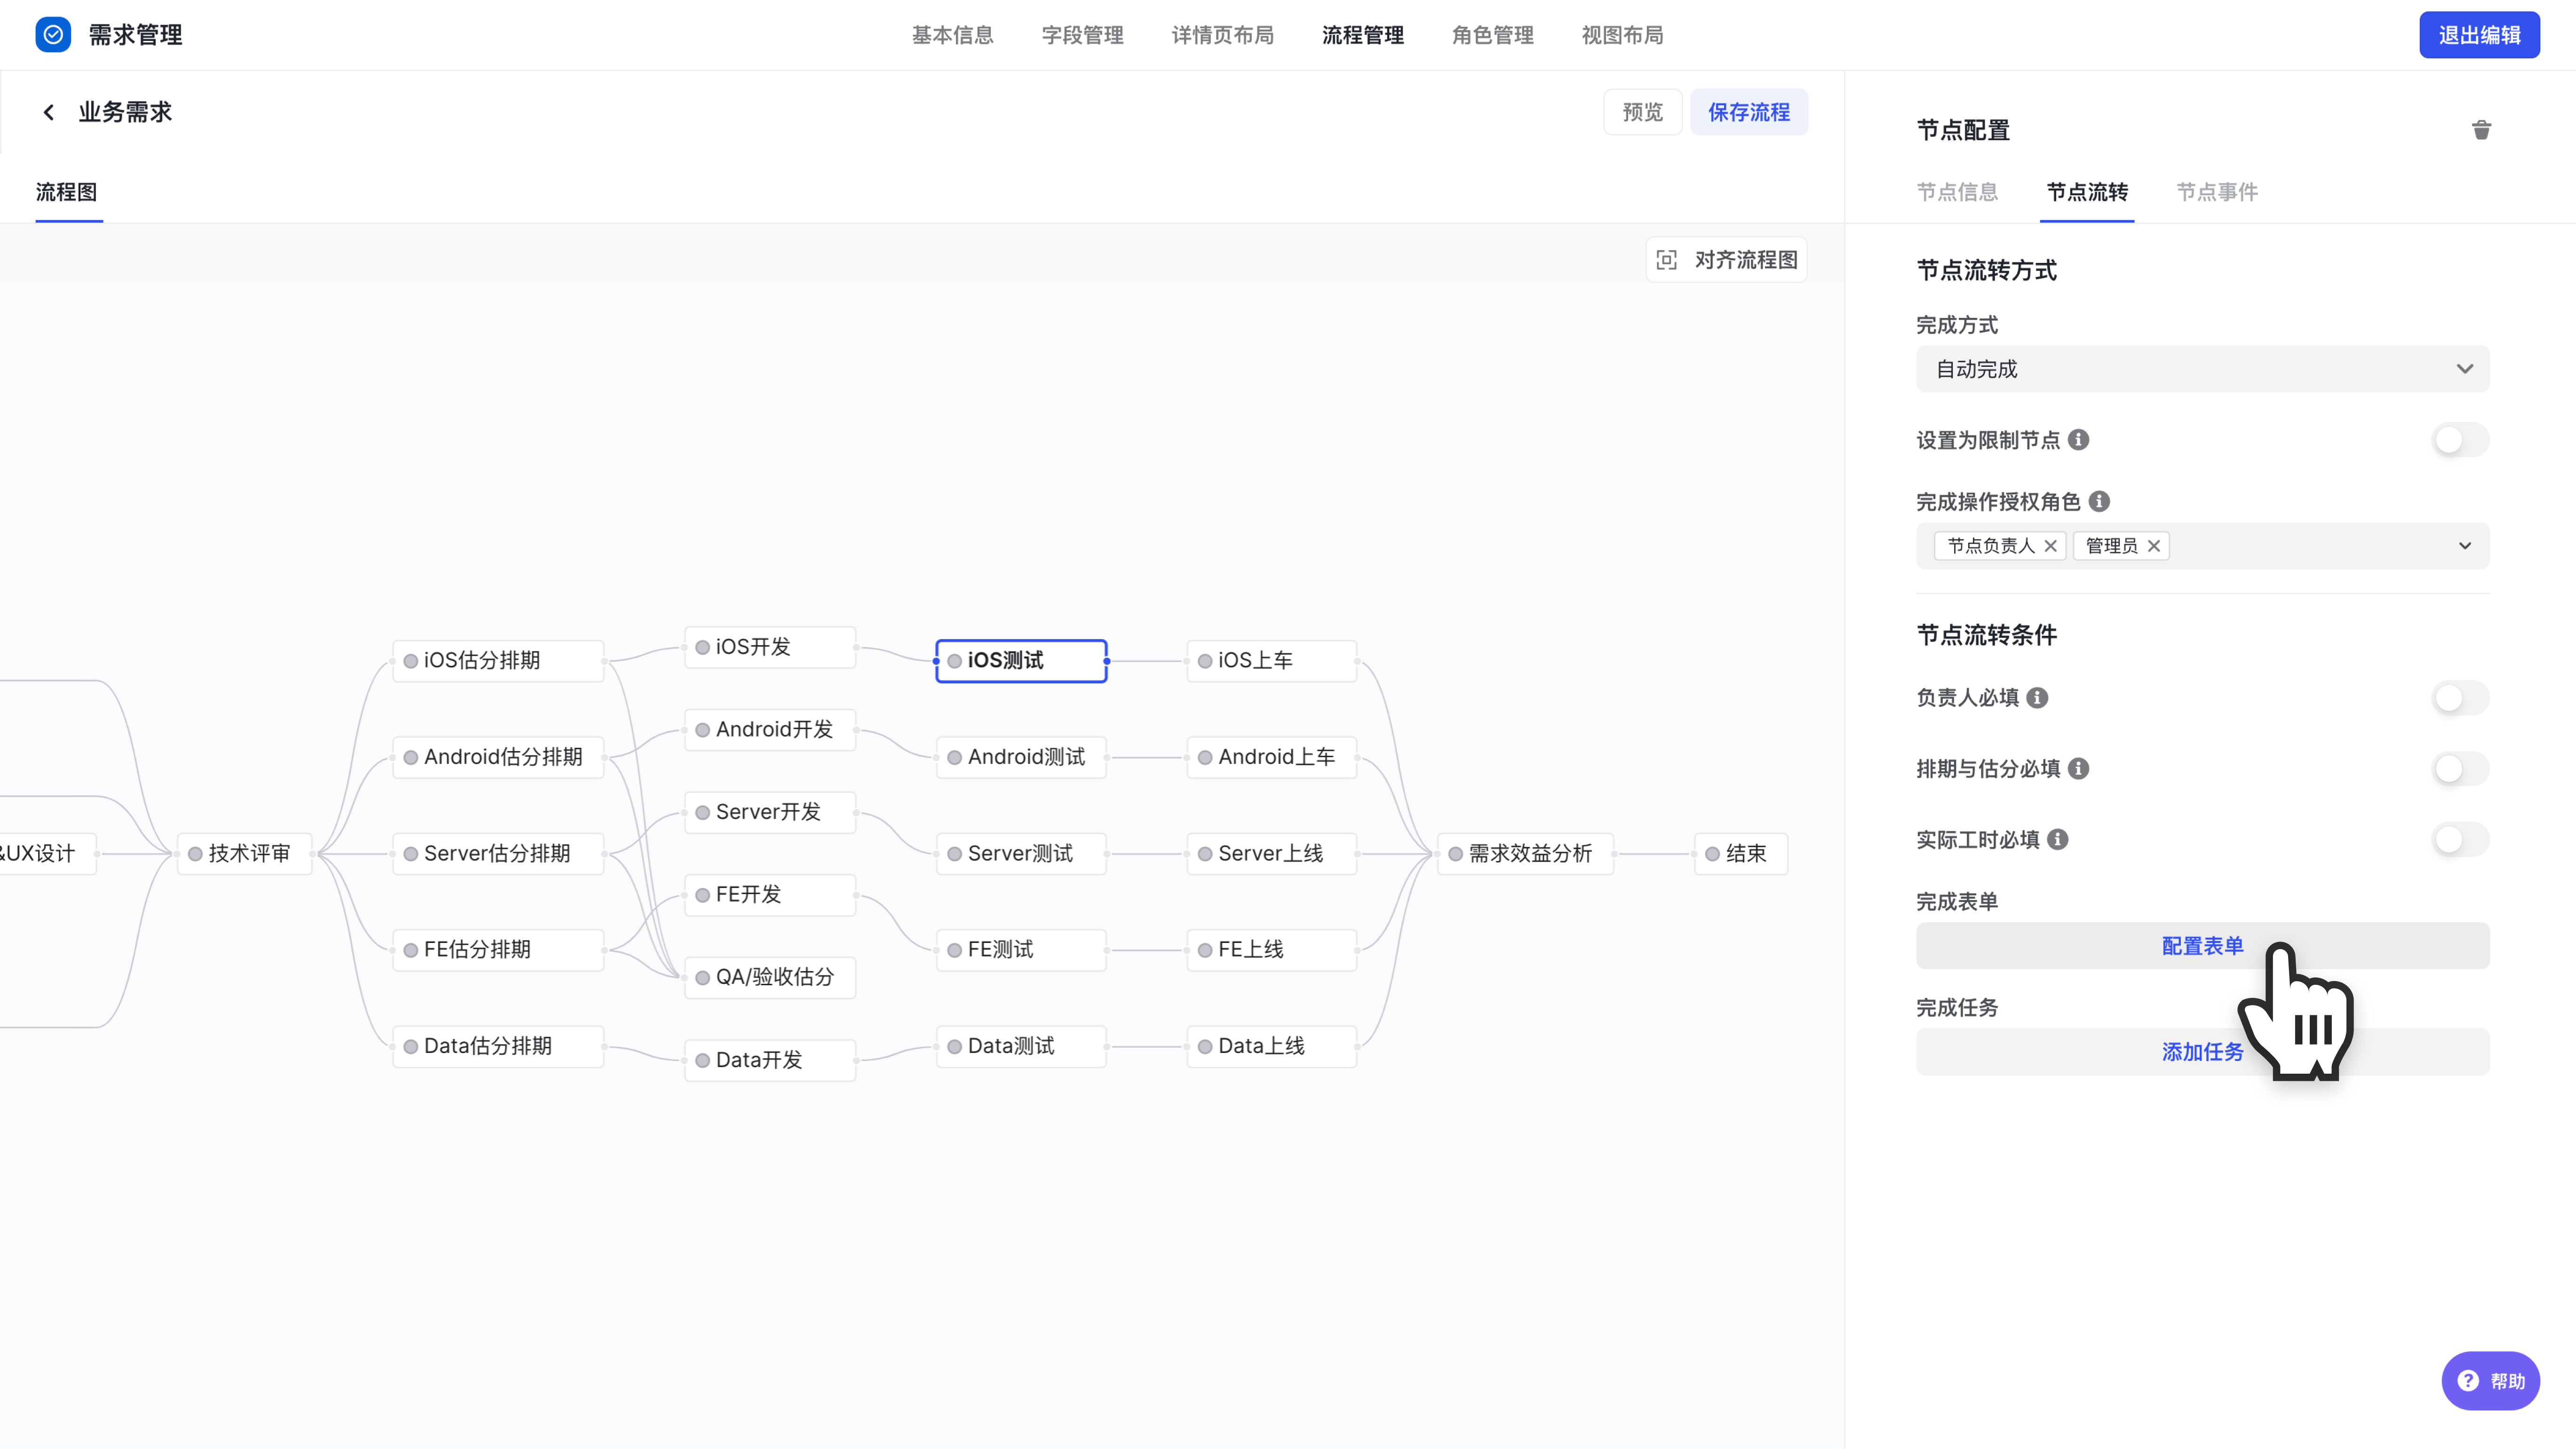Click status dot of 技术评审 node

tap(195, 854)
